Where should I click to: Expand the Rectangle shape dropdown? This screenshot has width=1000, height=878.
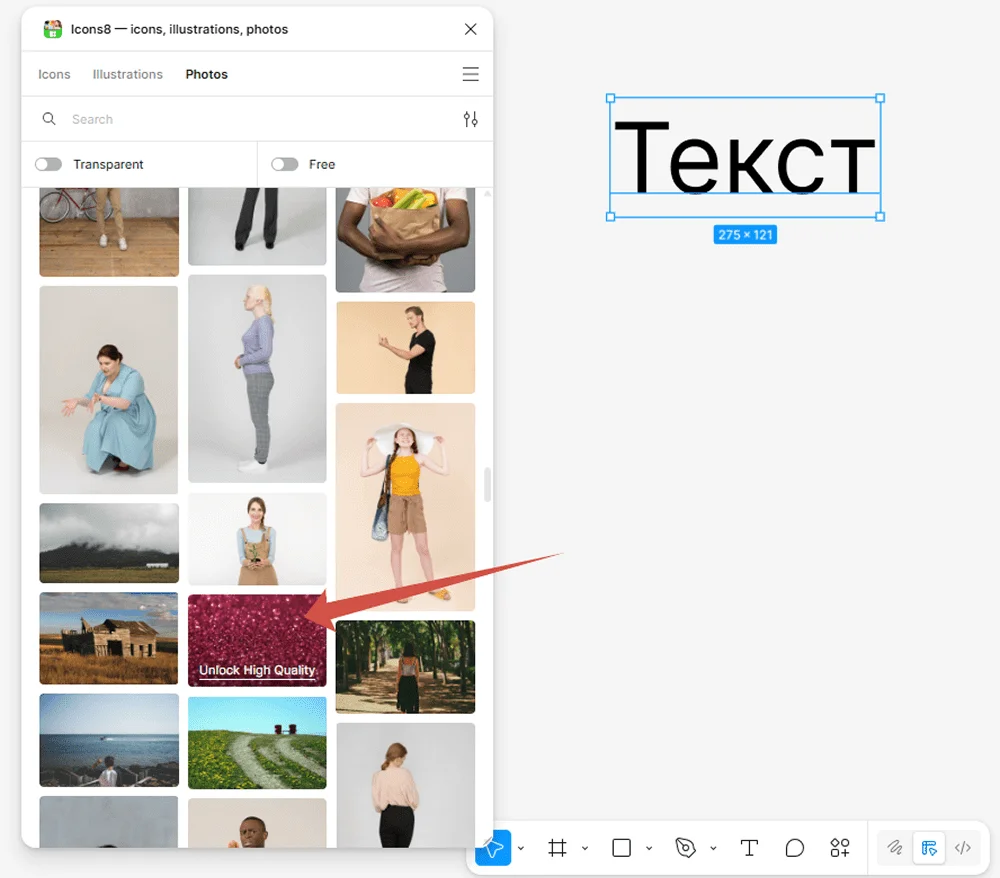click(649, 849)
